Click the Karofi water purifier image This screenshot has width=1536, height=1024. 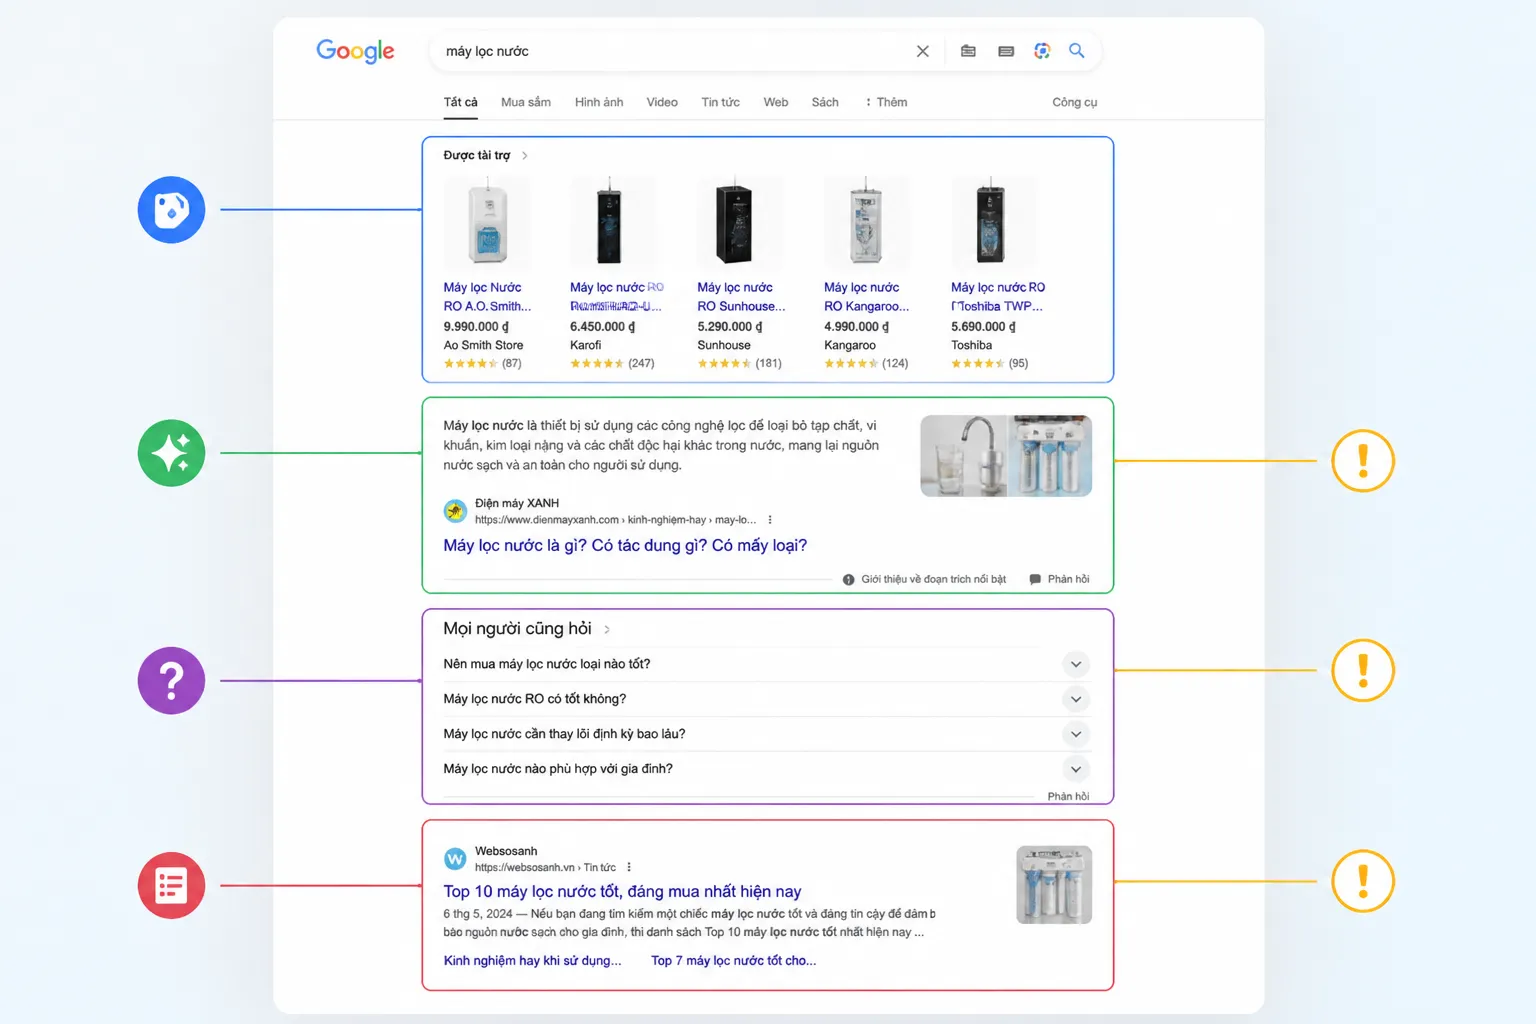613,222
